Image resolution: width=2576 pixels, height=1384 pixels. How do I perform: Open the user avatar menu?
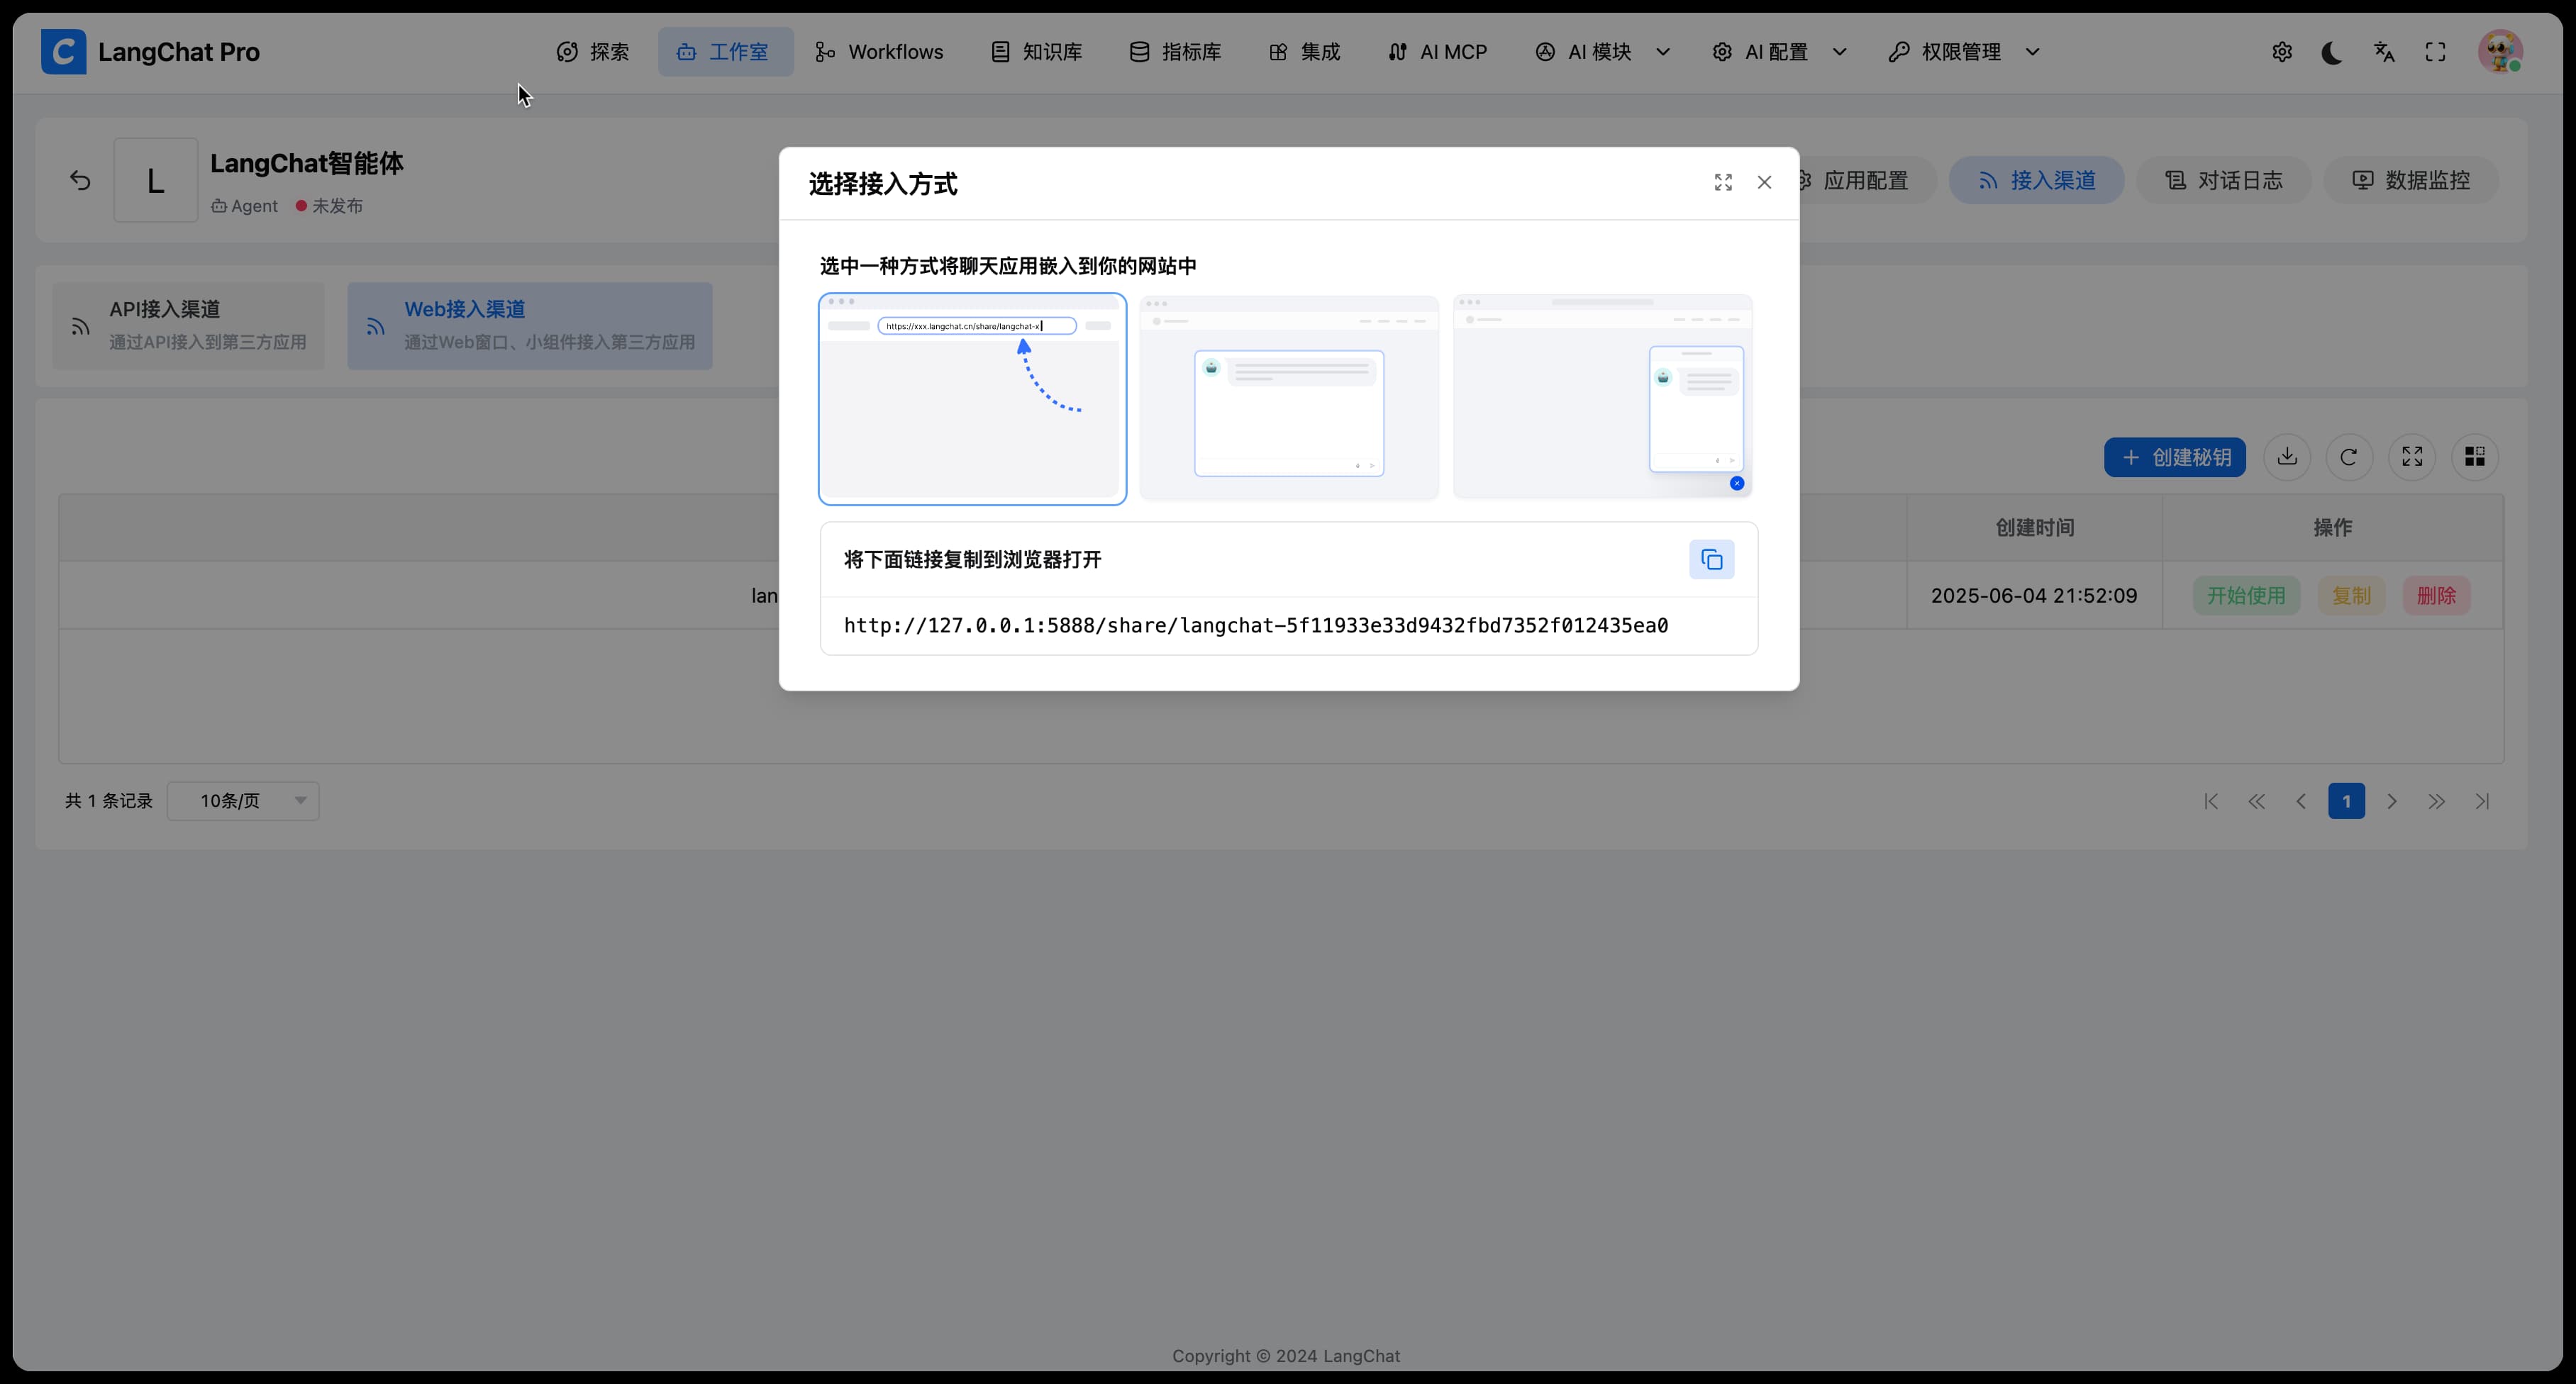pyautogui.click(x=2500, y=52)
